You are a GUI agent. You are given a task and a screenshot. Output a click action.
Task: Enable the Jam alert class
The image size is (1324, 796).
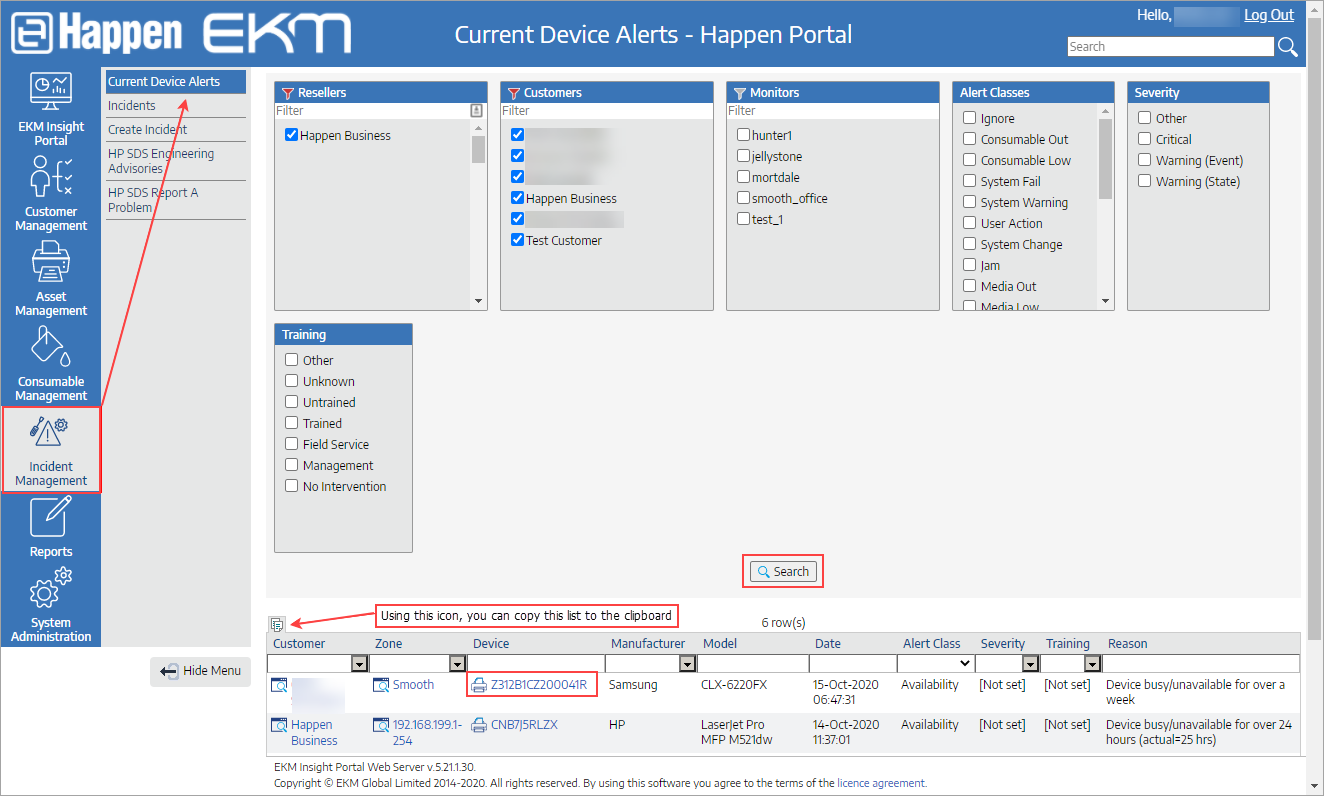point(970,265)
